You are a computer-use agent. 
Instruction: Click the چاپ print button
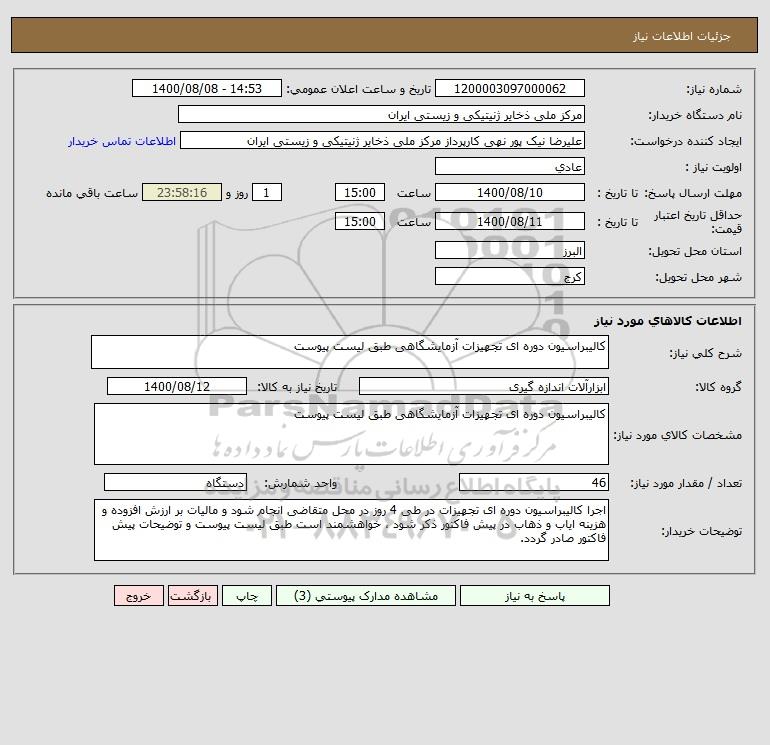tap(247, 596)
